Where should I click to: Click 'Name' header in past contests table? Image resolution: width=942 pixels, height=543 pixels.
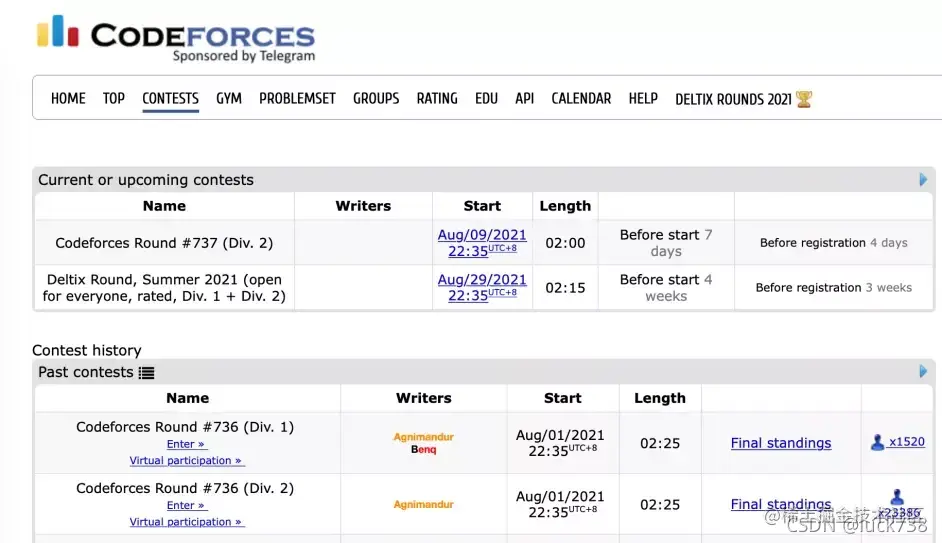(x=187, y=398)
